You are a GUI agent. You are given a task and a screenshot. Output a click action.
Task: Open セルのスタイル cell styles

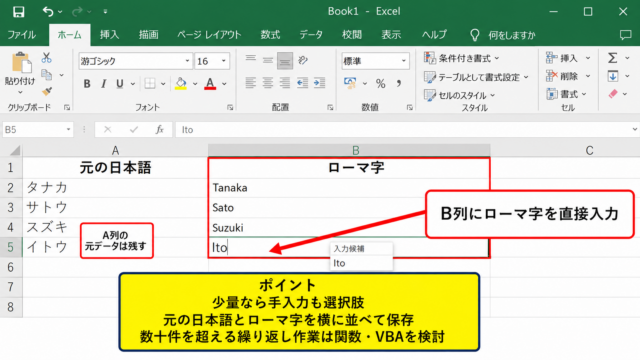pyautogui.click(x=460, y=96)
